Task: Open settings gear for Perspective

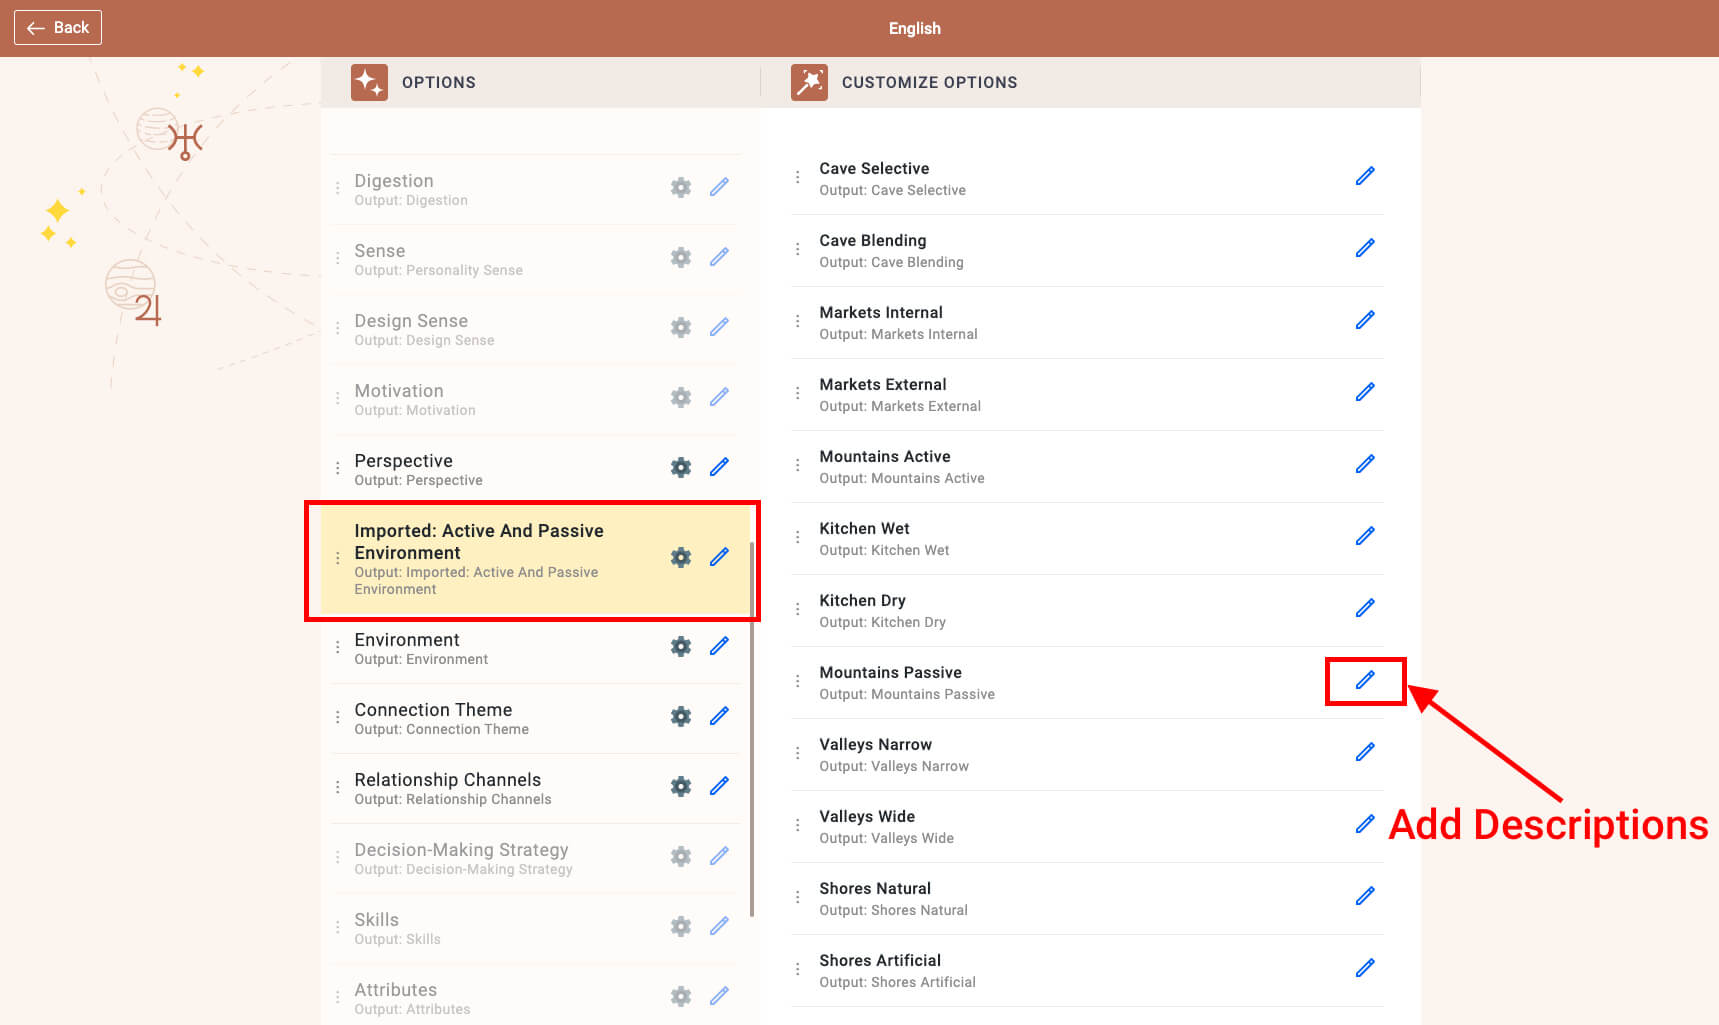Action: click(x=681, y=467)
